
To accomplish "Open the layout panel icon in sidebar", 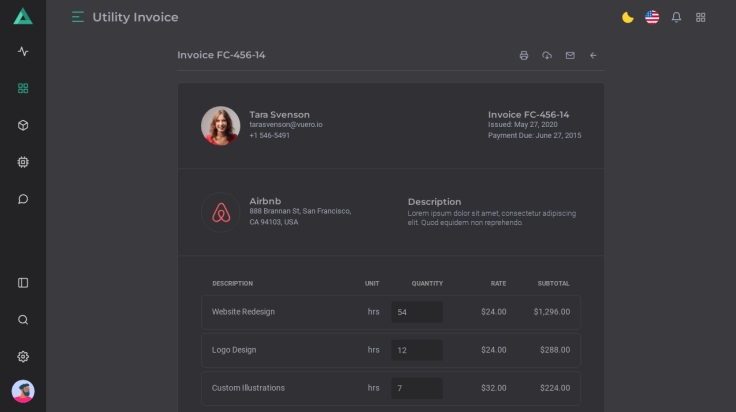I will pyautogui.click(x=23, y=283).
